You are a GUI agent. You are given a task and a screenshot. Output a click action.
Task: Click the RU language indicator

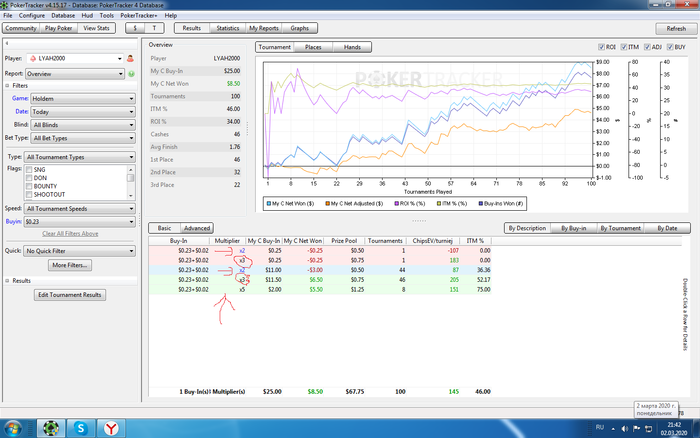coord(600,428)
